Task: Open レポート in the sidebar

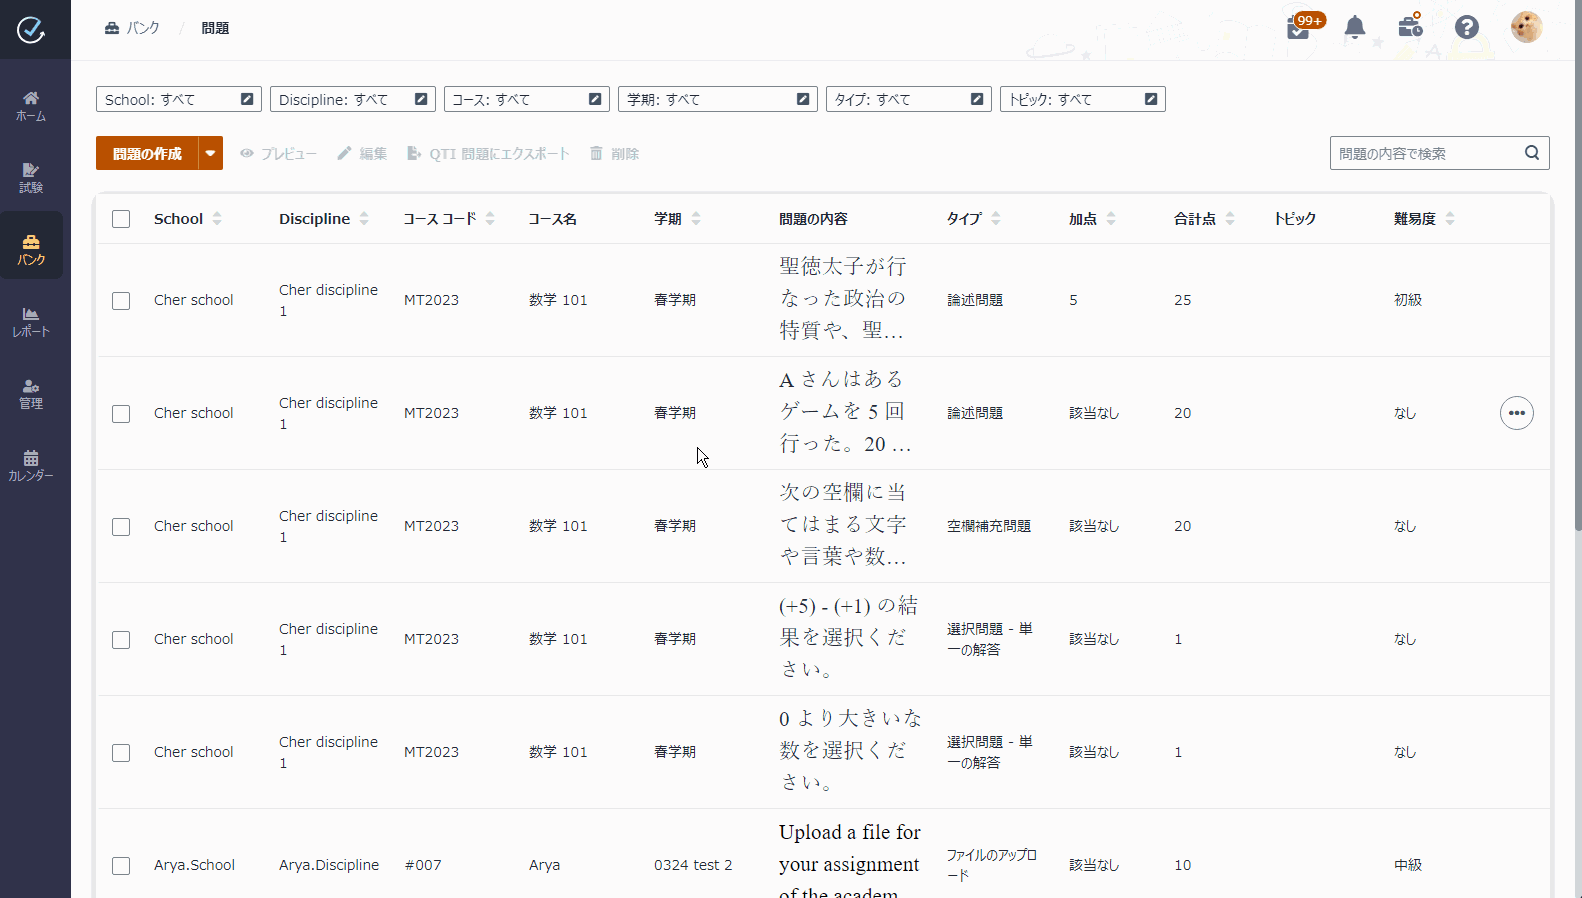Action: 31,321
